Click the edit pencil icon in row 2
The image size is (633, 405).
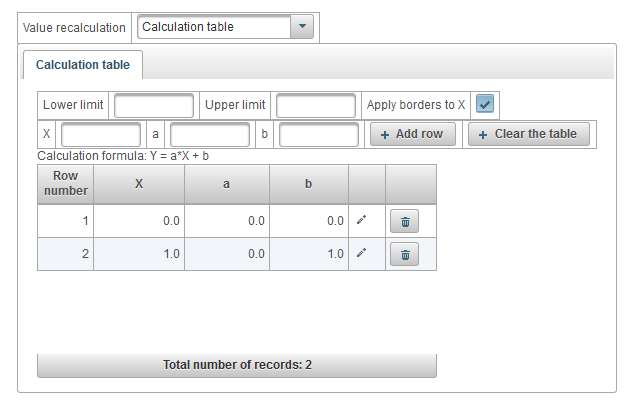tap(362, 254)
